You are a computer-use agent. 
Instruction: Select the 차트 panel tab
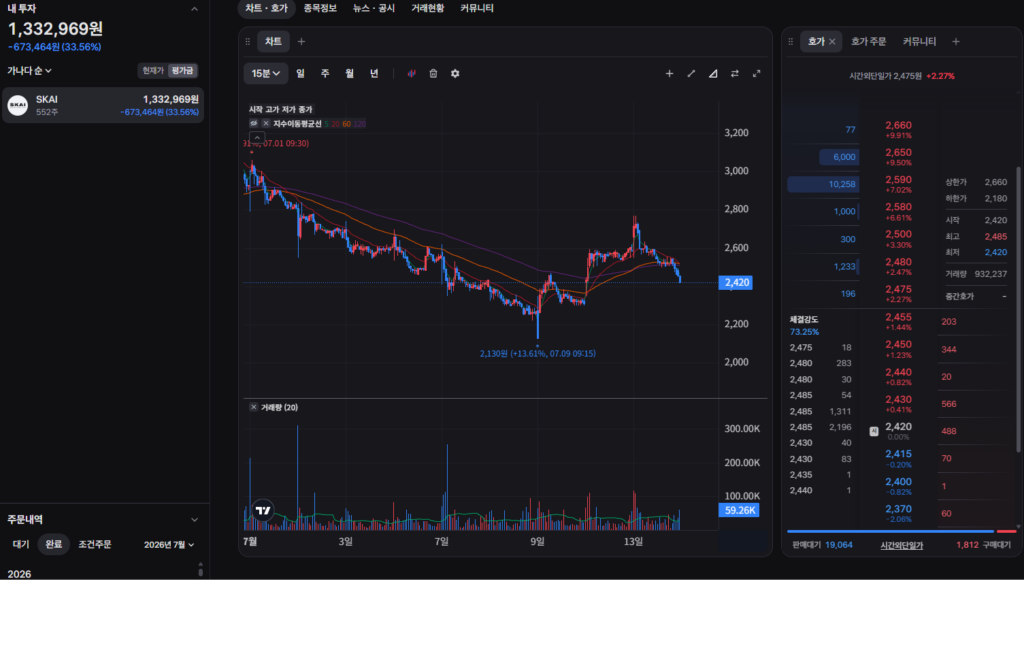[x=273, y=42]
